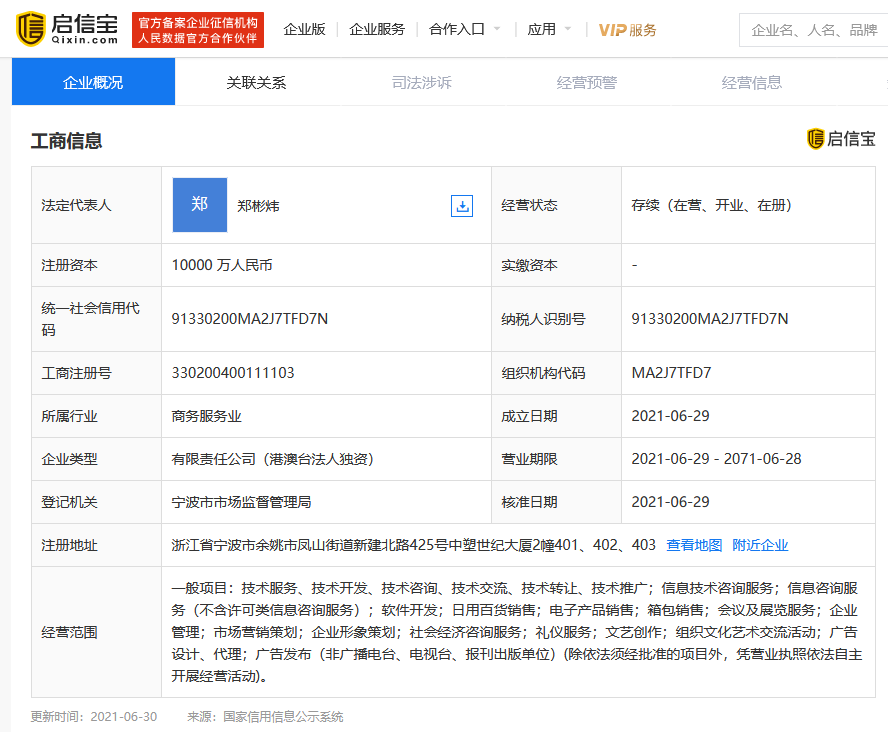Switch to the 司法涉诉 tab
The image size is (888, 732).
click(421, 82)
